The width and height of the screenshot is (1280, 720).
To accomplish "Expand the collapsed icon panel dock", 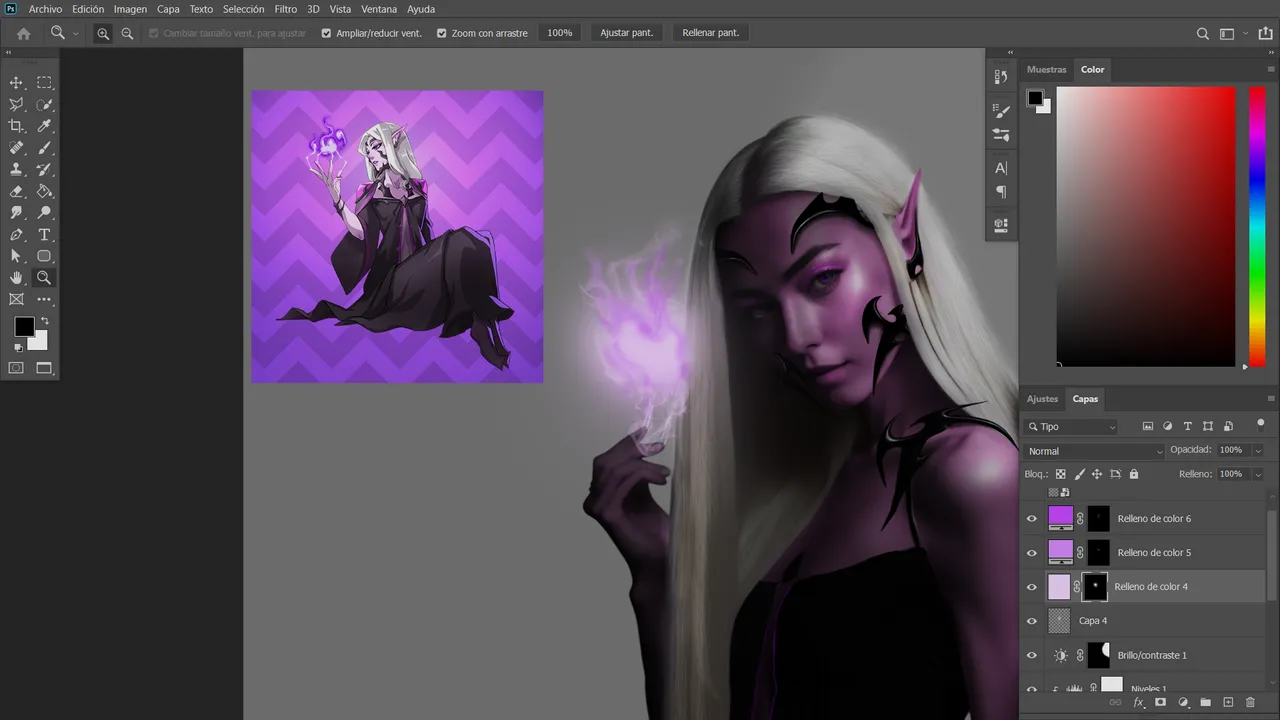I will [x=1010, y=52].
